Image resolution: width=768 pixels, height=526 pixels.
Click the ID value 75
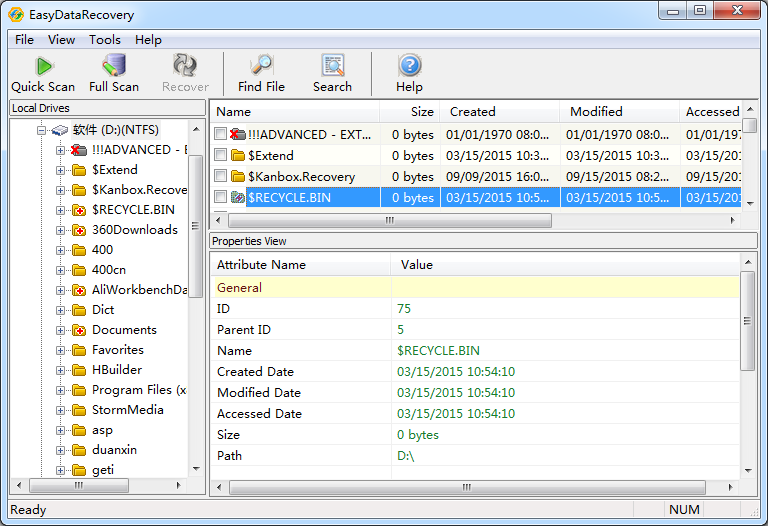click(404, 309)
